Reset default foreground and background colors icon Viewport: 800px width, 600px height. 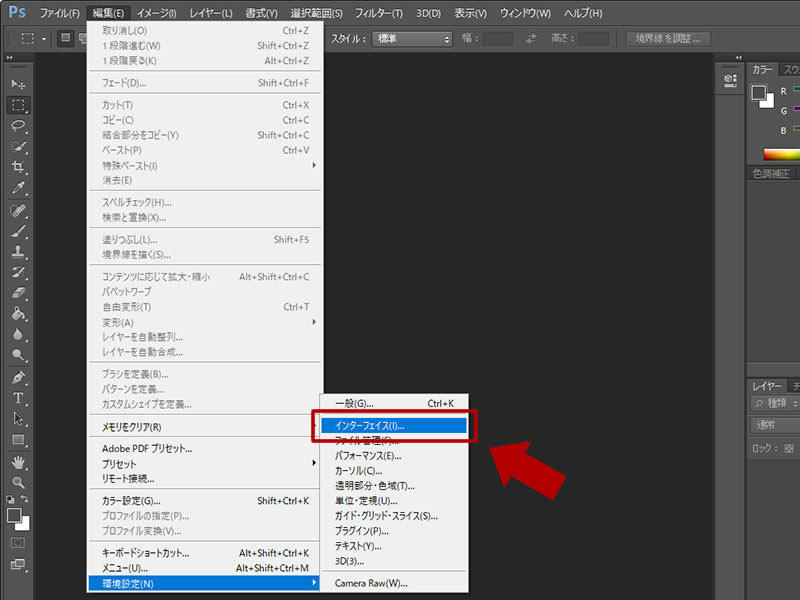coord(10,499)
